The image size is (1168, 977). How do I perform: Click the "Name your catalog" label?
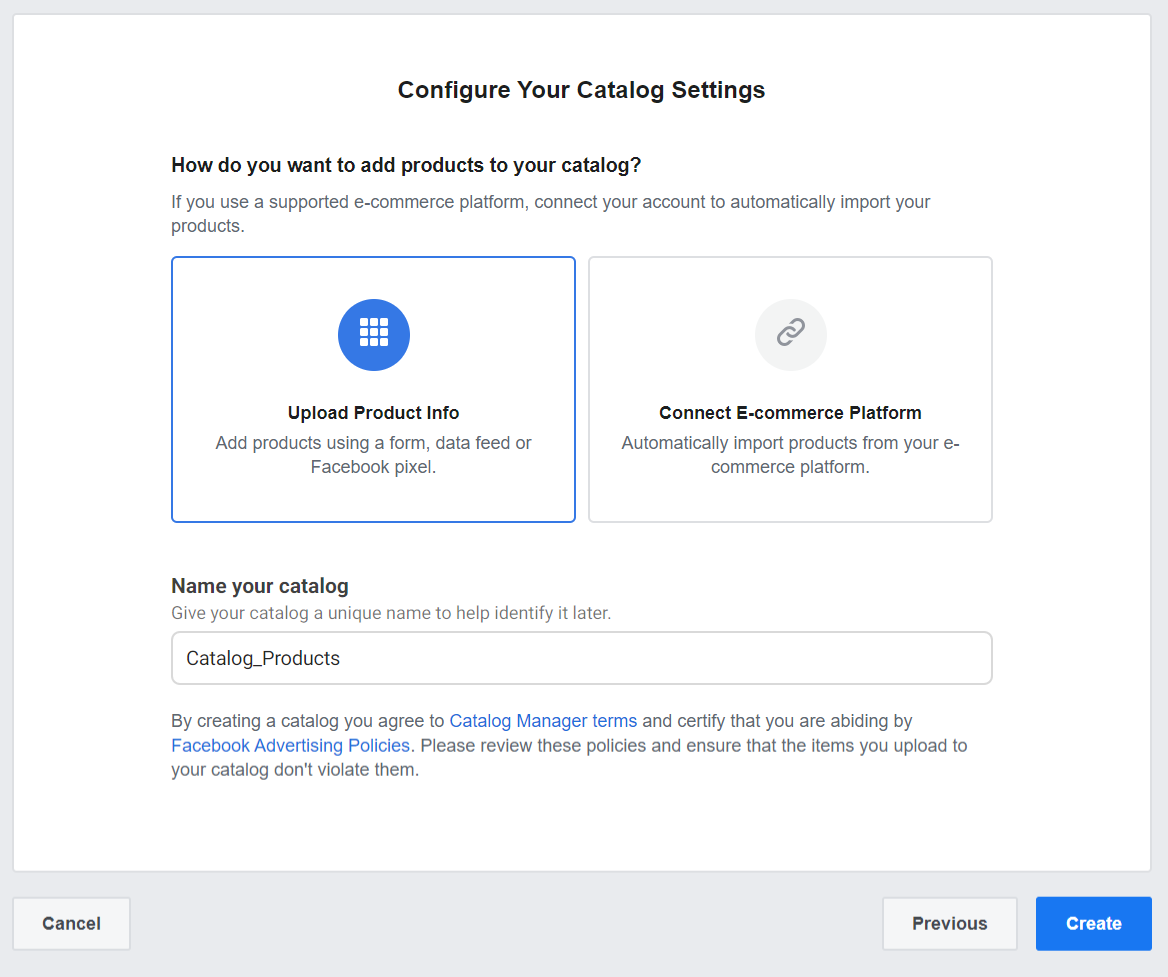tap(260, 586)
